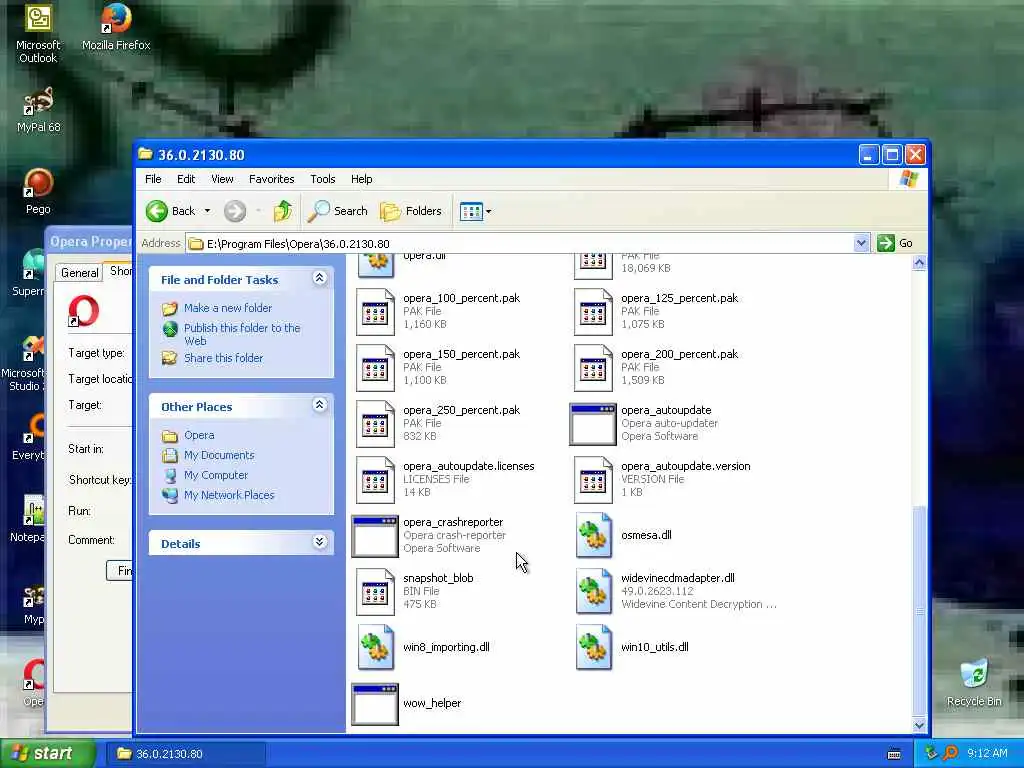Viewport: 1024px width, 768px height.
Task: Select opera_crashreporter executable icon
Action: 375,536
